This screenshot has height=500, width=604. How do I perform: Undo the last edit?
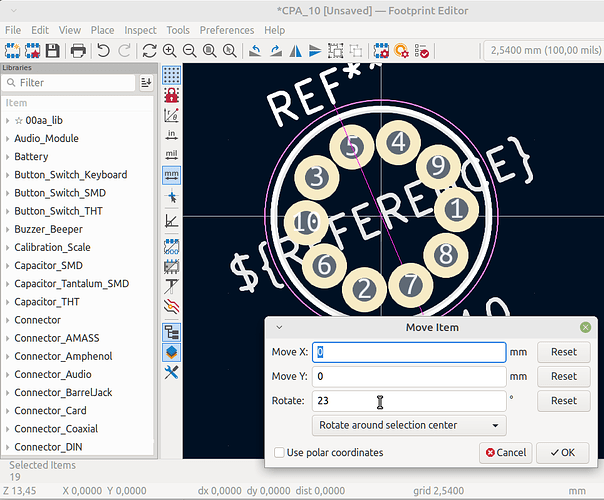click(103, 50)
